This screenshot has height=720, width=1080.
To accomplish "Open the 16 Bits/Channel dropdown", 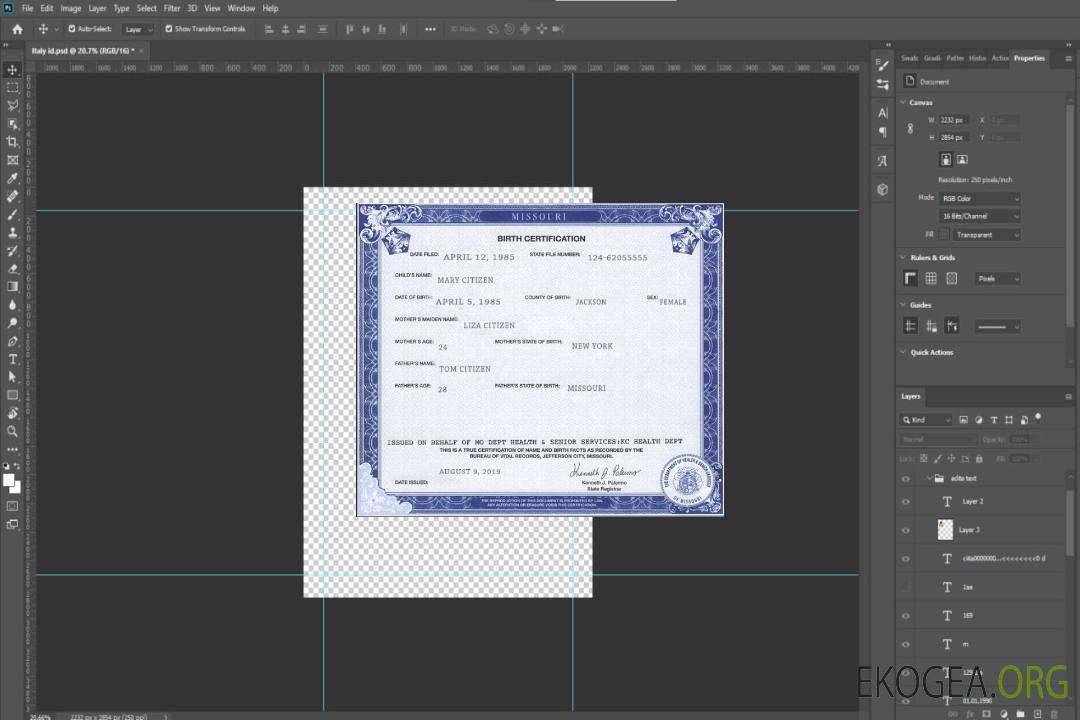I will click(x=979, y=216).
